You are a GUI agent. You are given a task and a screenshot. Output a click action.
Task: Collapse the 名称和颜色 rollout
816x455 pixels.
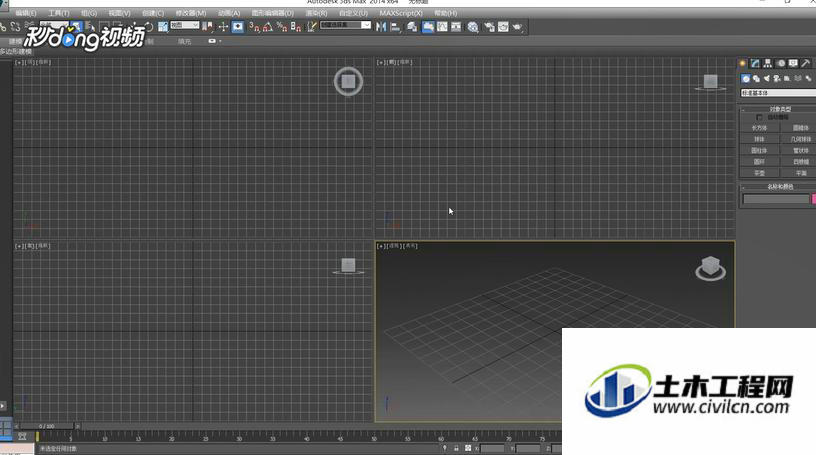(779, 186)
